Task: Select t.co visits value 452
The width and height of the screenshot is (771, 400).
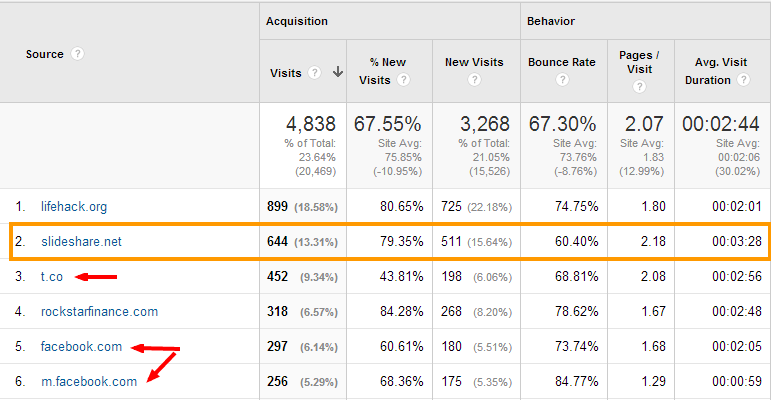Action: tap(277, 276)
